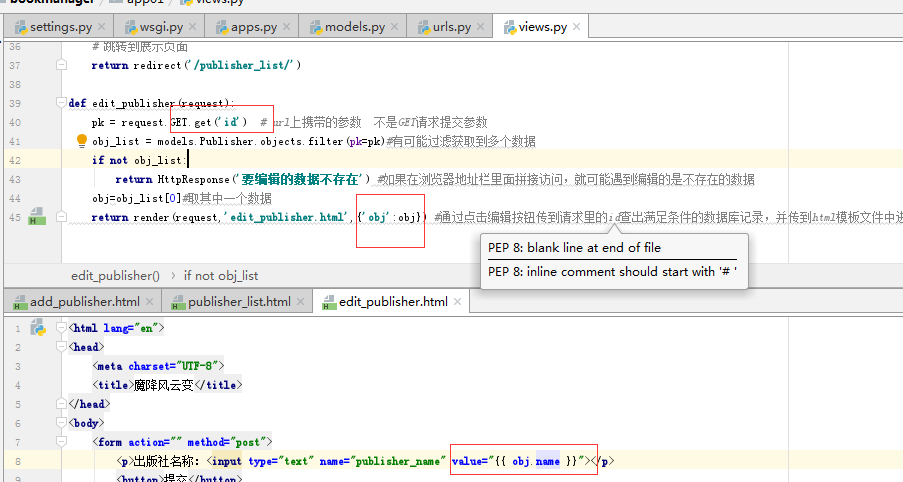Click the views.py Python file icon
This screenshot has width=903, height=482.
click(510, 27)
